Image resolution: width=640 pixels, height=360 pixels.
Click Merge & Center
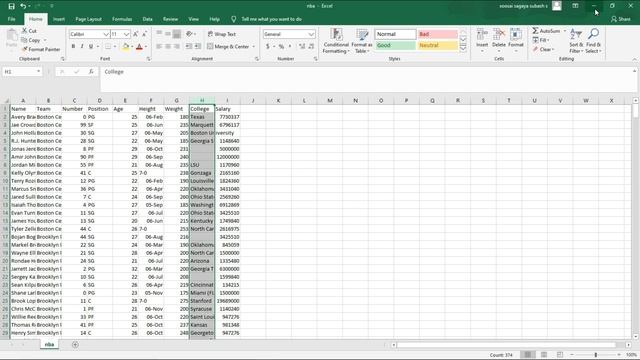pos(228,47)
